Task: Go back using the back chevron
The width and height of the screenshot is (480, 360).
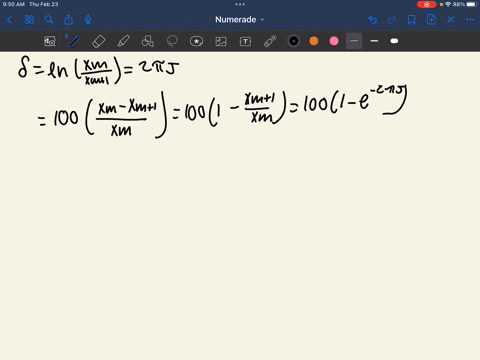Action: click(x=10, y=20)
